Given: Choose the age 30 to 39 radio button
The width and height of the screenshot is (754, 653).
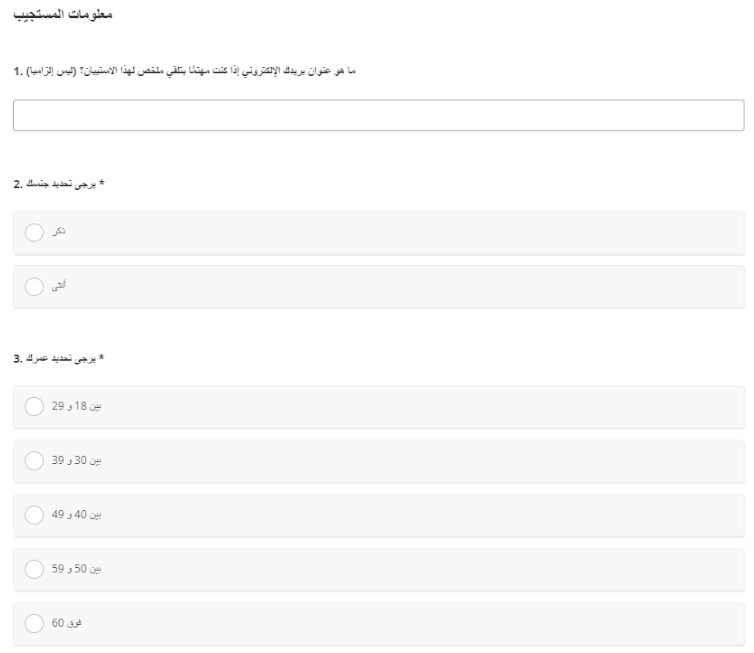Looking at the screenshot, I should coord(32,461).
